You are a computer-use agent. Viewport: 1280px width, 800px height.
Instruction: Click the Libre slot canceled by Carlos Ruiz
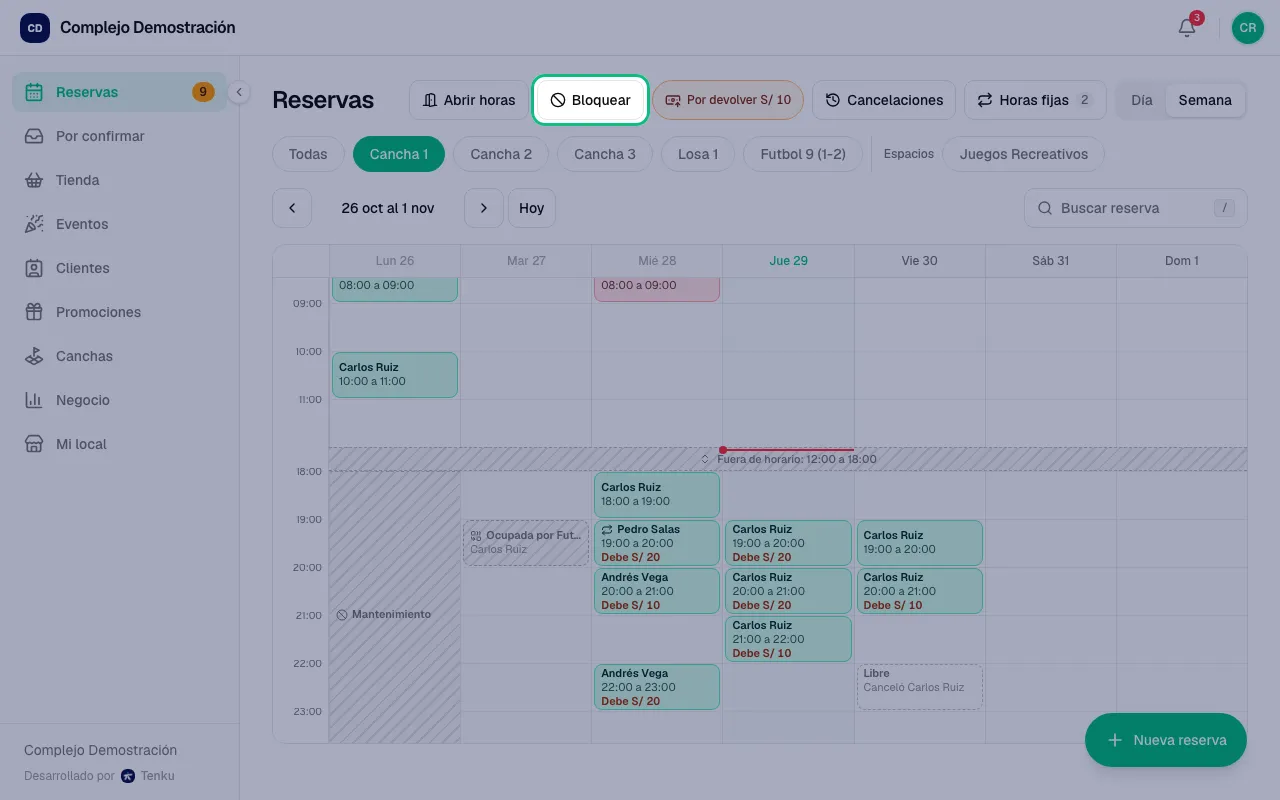coord(920,687)
